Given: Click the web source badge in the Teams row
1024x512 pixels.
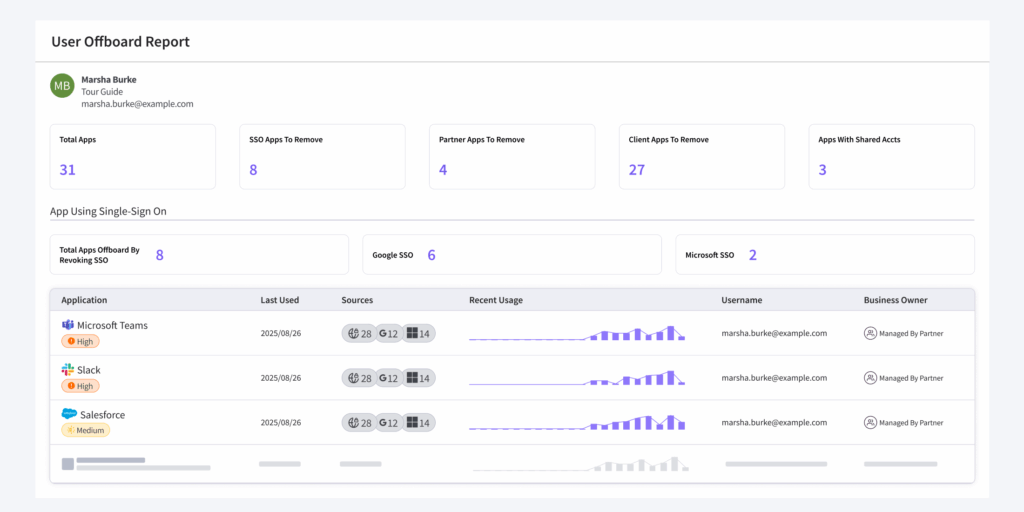Looking at the screenshot, I should coord(360,334).
